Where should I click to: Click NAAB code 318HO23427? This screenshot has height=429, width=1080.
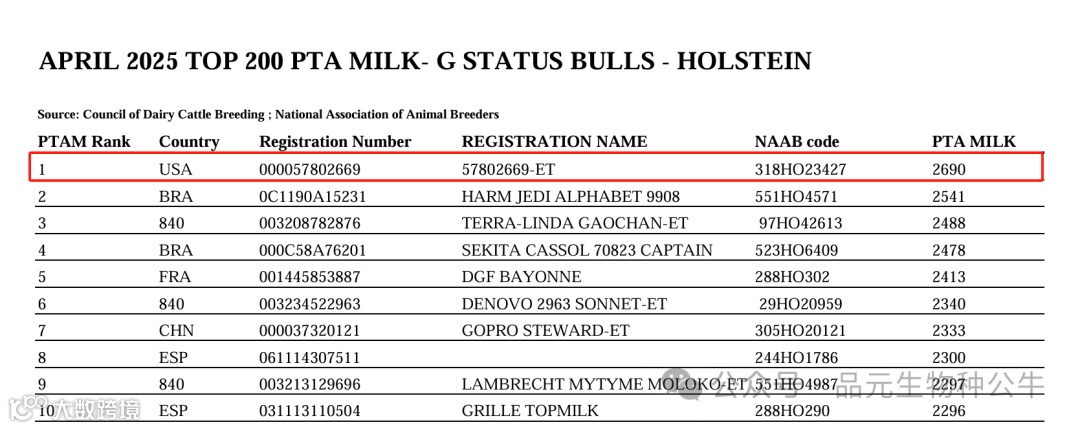click(x=800, y=169)
